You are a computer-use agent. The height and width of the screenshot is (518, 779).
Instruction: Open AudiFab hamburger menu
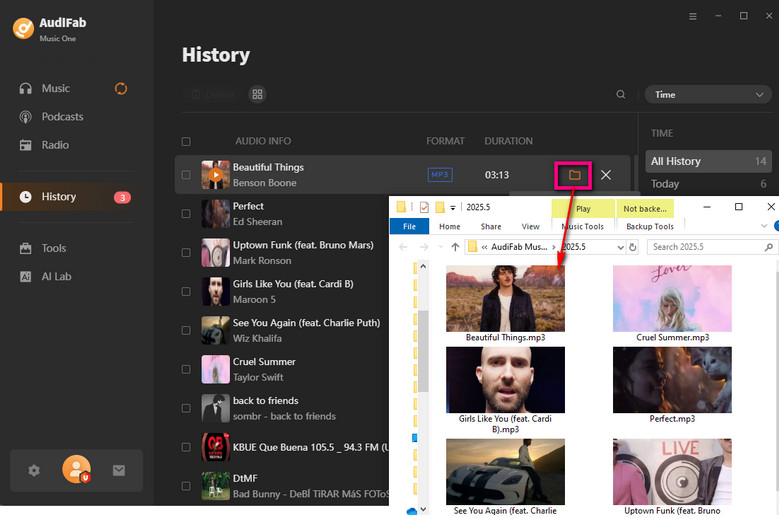point(693,16)
